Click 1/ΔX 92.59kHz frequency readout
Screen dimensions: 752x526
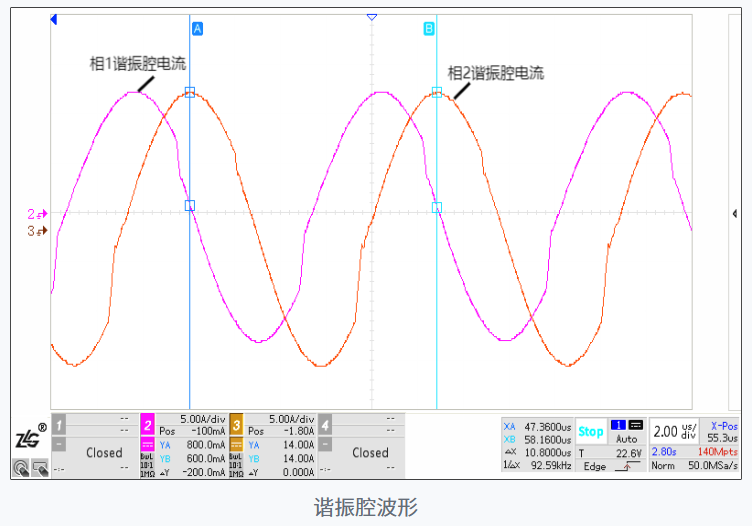pyautogui.click(x=537, y=465)
